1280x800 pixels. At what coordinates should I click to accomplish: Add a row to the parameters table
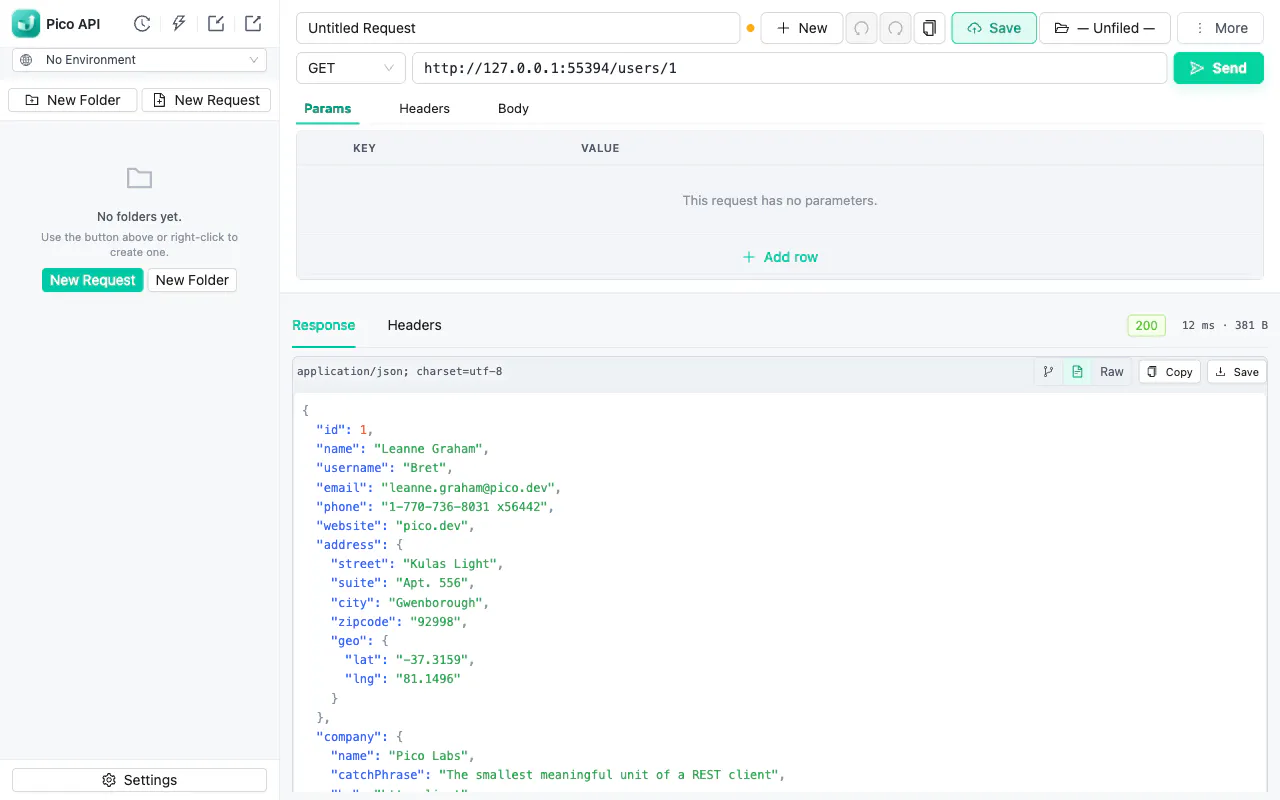(780, 257)
